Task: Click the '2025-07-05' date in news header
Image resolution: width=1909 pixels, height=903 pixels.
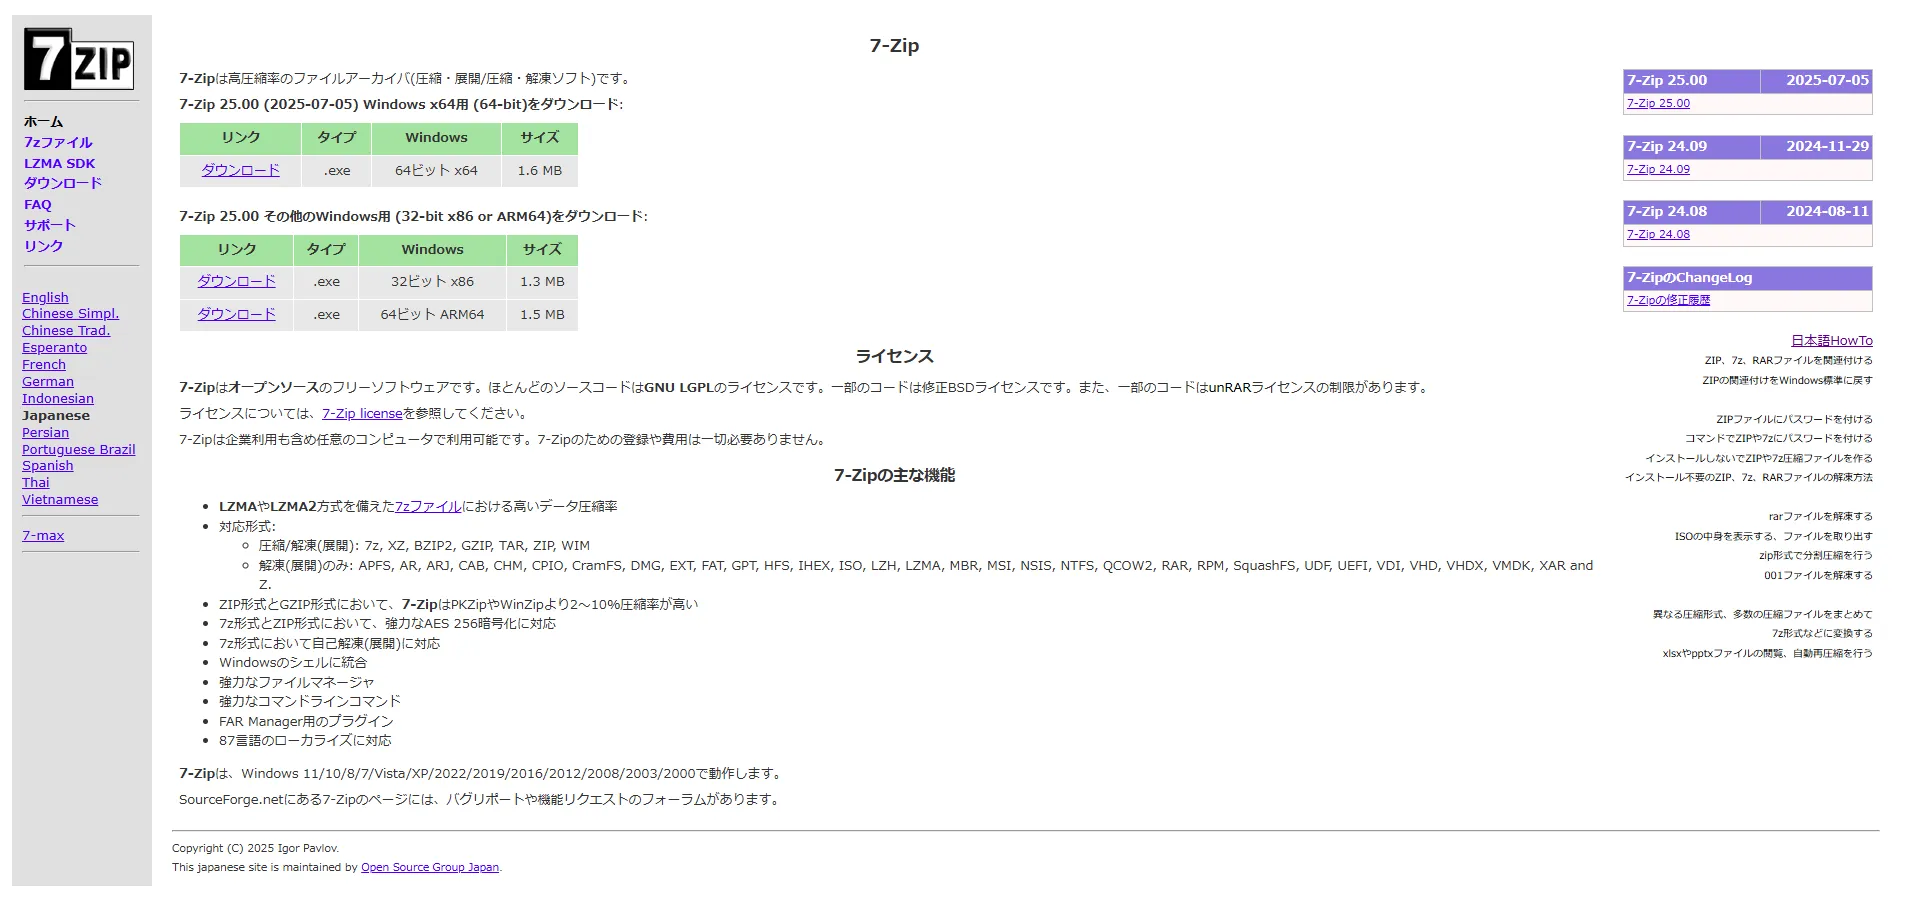Action: click(x=1827, y=80)
